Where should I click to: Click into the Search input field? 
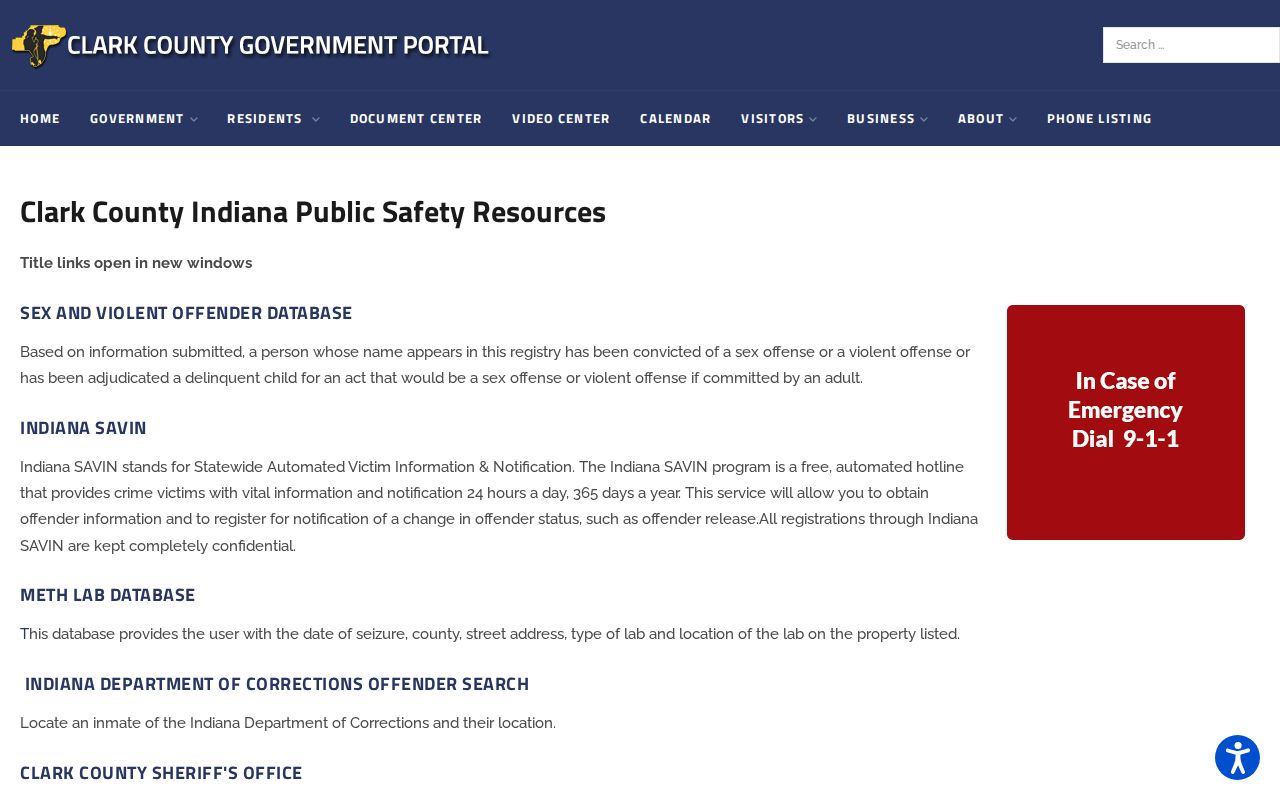click(1191, 45)
